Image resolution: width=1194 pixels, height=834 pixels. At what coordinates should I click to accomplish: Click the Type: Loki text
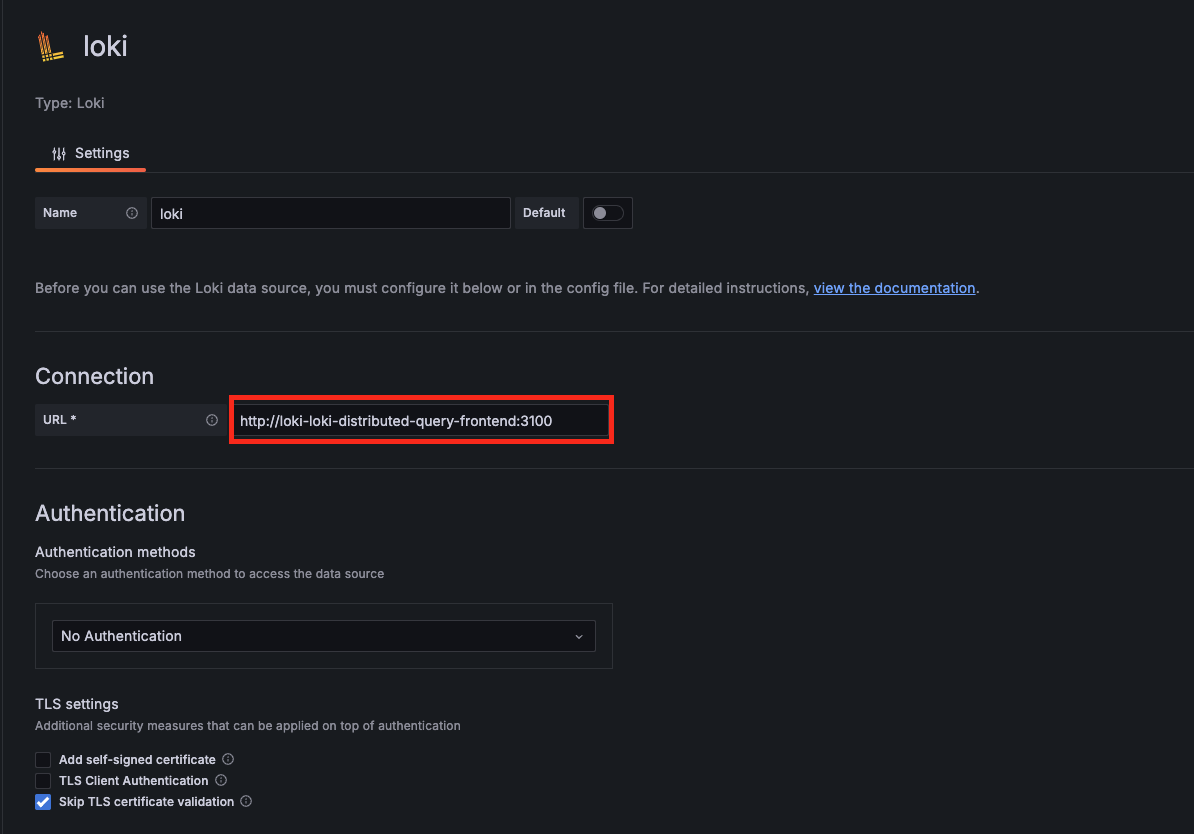click(69, 103)
